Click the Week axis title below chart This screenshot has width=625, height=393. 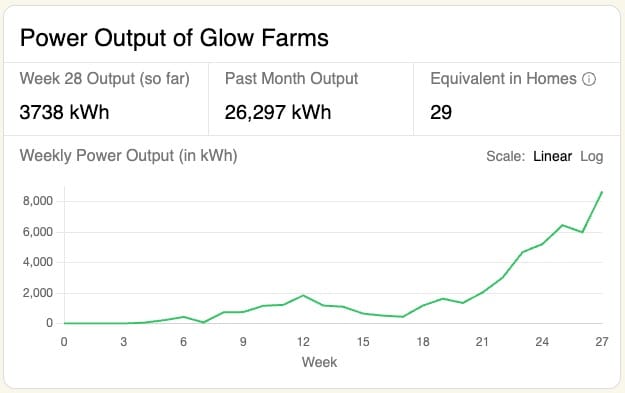319,362
